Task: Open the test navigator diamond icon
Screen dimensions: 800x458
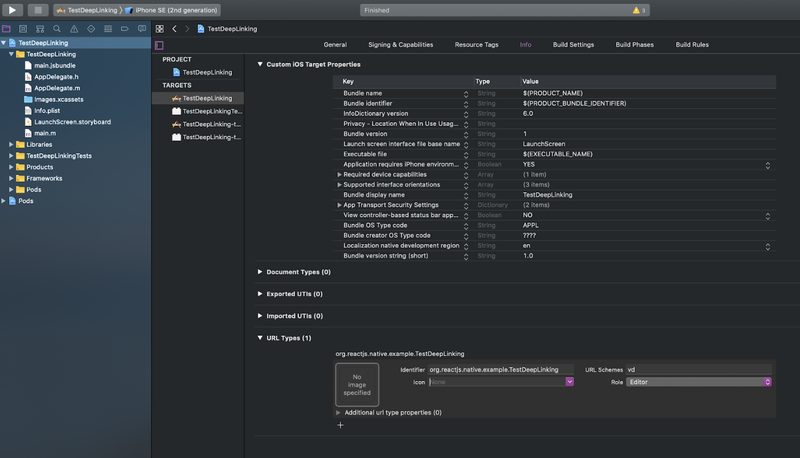Action: (91, 29)
